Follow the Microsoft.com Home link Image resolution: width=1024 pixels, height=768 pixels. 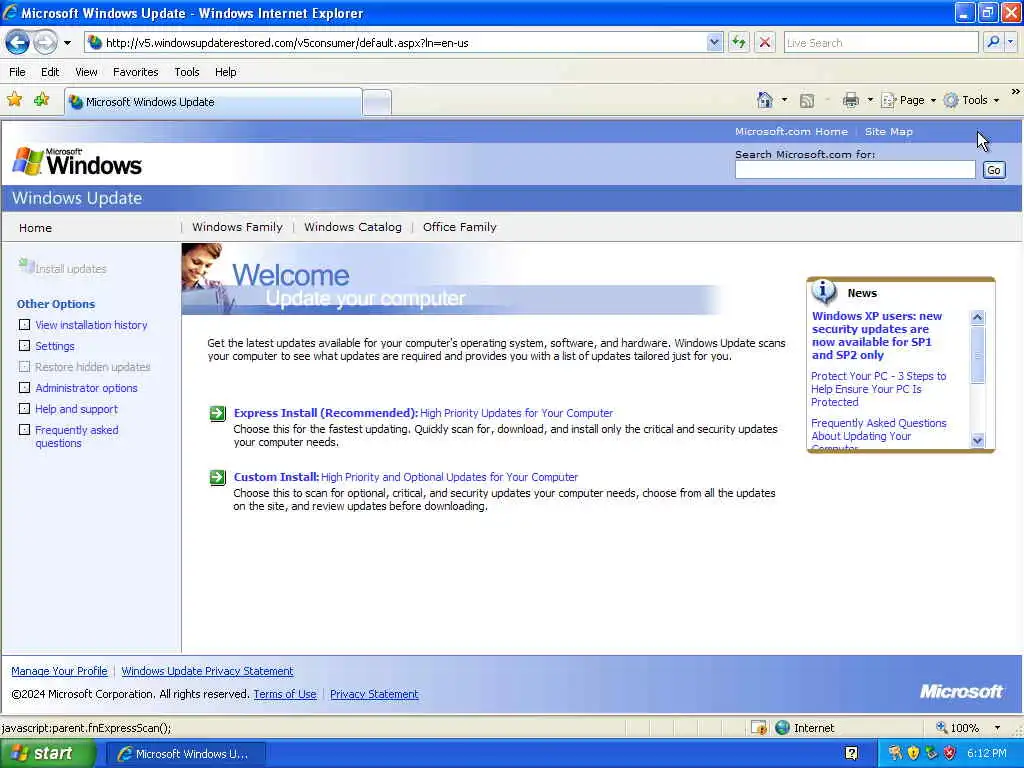tap(791, 131)
